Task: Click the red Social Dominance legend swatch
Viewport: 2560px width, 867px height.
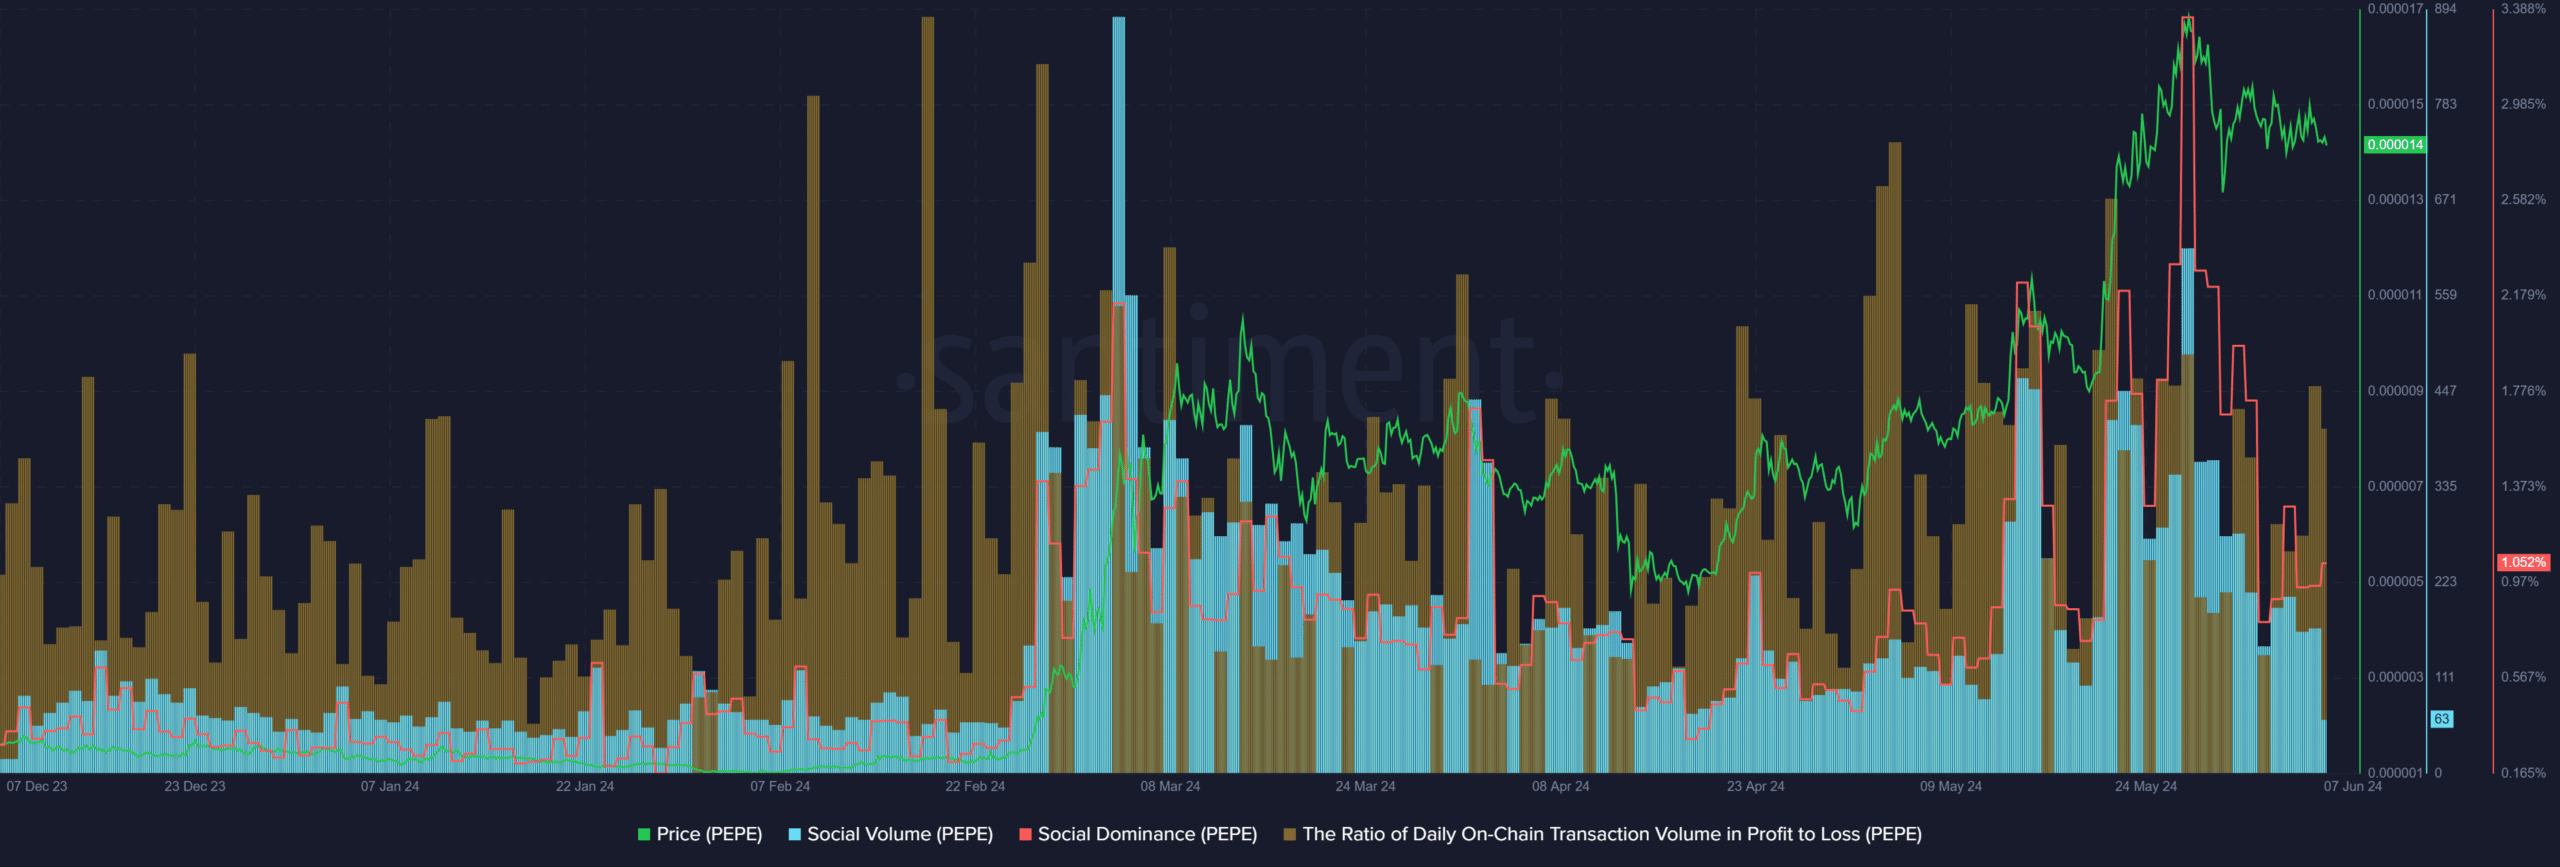Action: coord(1025,834)
